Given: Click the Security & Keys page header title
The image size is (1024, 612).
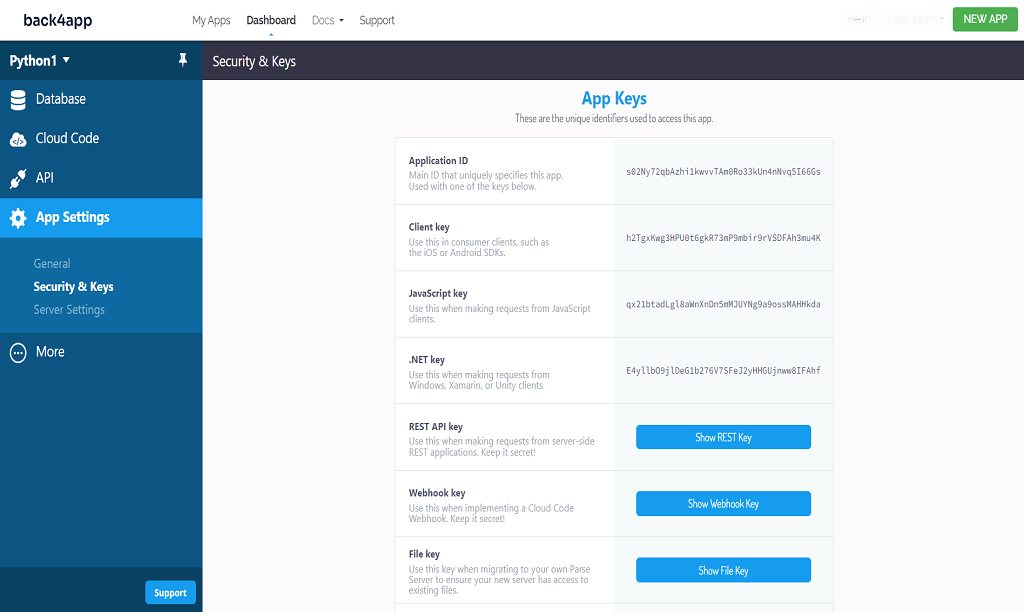Looking at the screenshot, I should tap(254, 61).
